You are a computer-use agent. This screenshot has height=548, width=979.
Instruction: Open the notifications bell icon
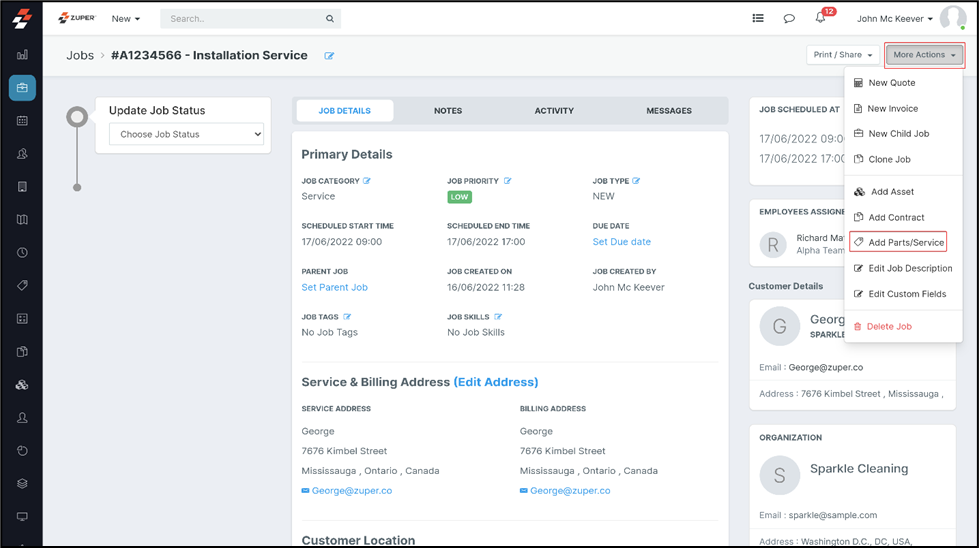tap(820, 19)
